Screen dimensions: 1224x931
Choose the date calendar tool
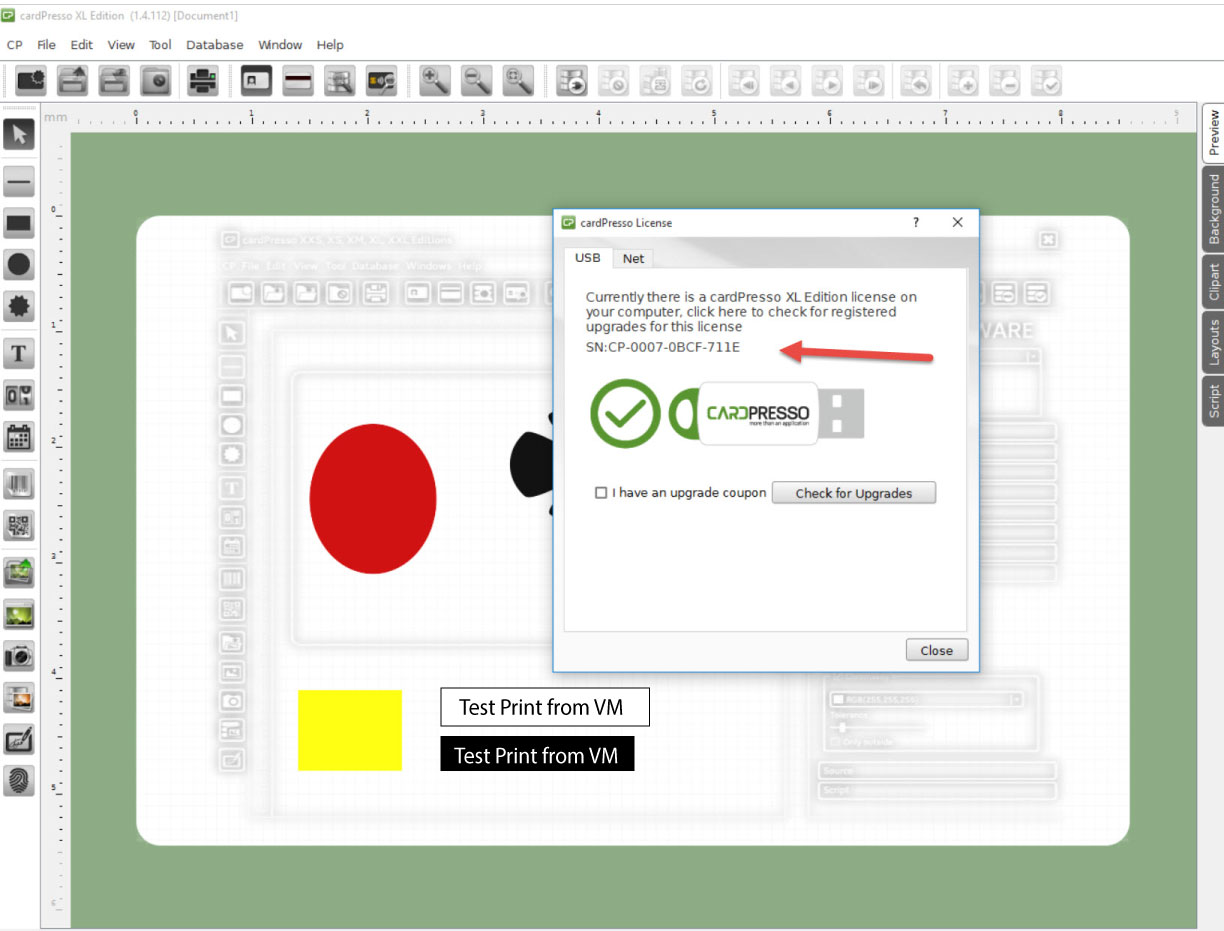(x=19, y=437)
